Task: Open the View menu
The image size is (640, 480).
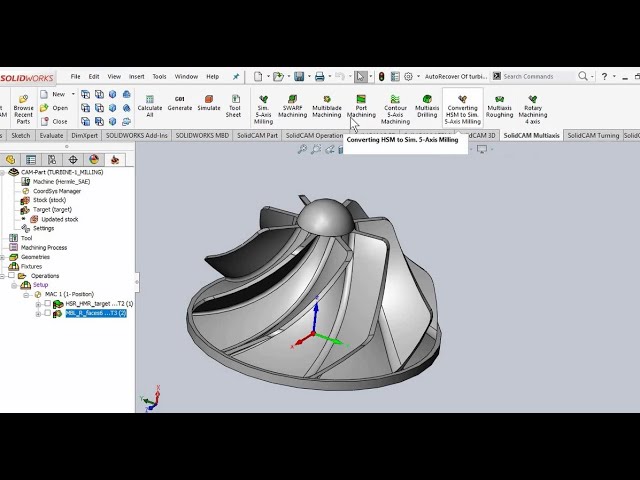Action: pyautogui.click(x=114, y=76)
